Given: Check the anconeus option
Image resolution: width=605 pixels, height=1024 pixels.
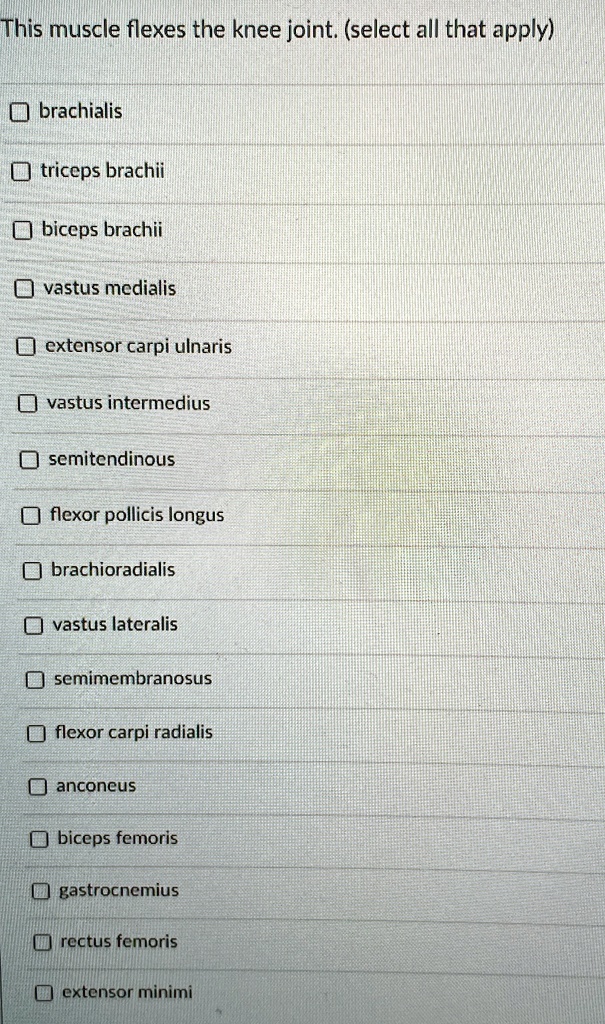Looking at the screenshot, I should pos(38,786).
